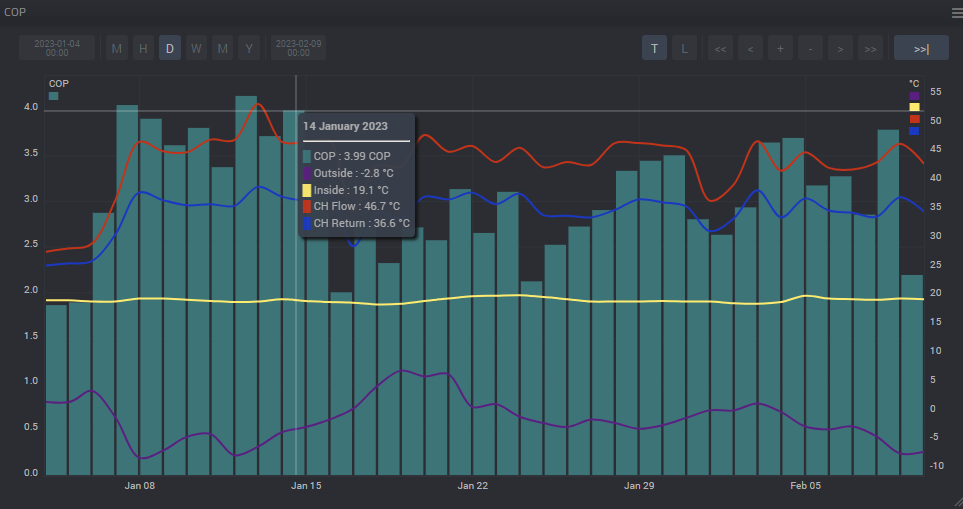The width and height of the screenshot is (963, 509).
Task: Click the red CH Flow legend swatch
Action: (x=914, y=119)
